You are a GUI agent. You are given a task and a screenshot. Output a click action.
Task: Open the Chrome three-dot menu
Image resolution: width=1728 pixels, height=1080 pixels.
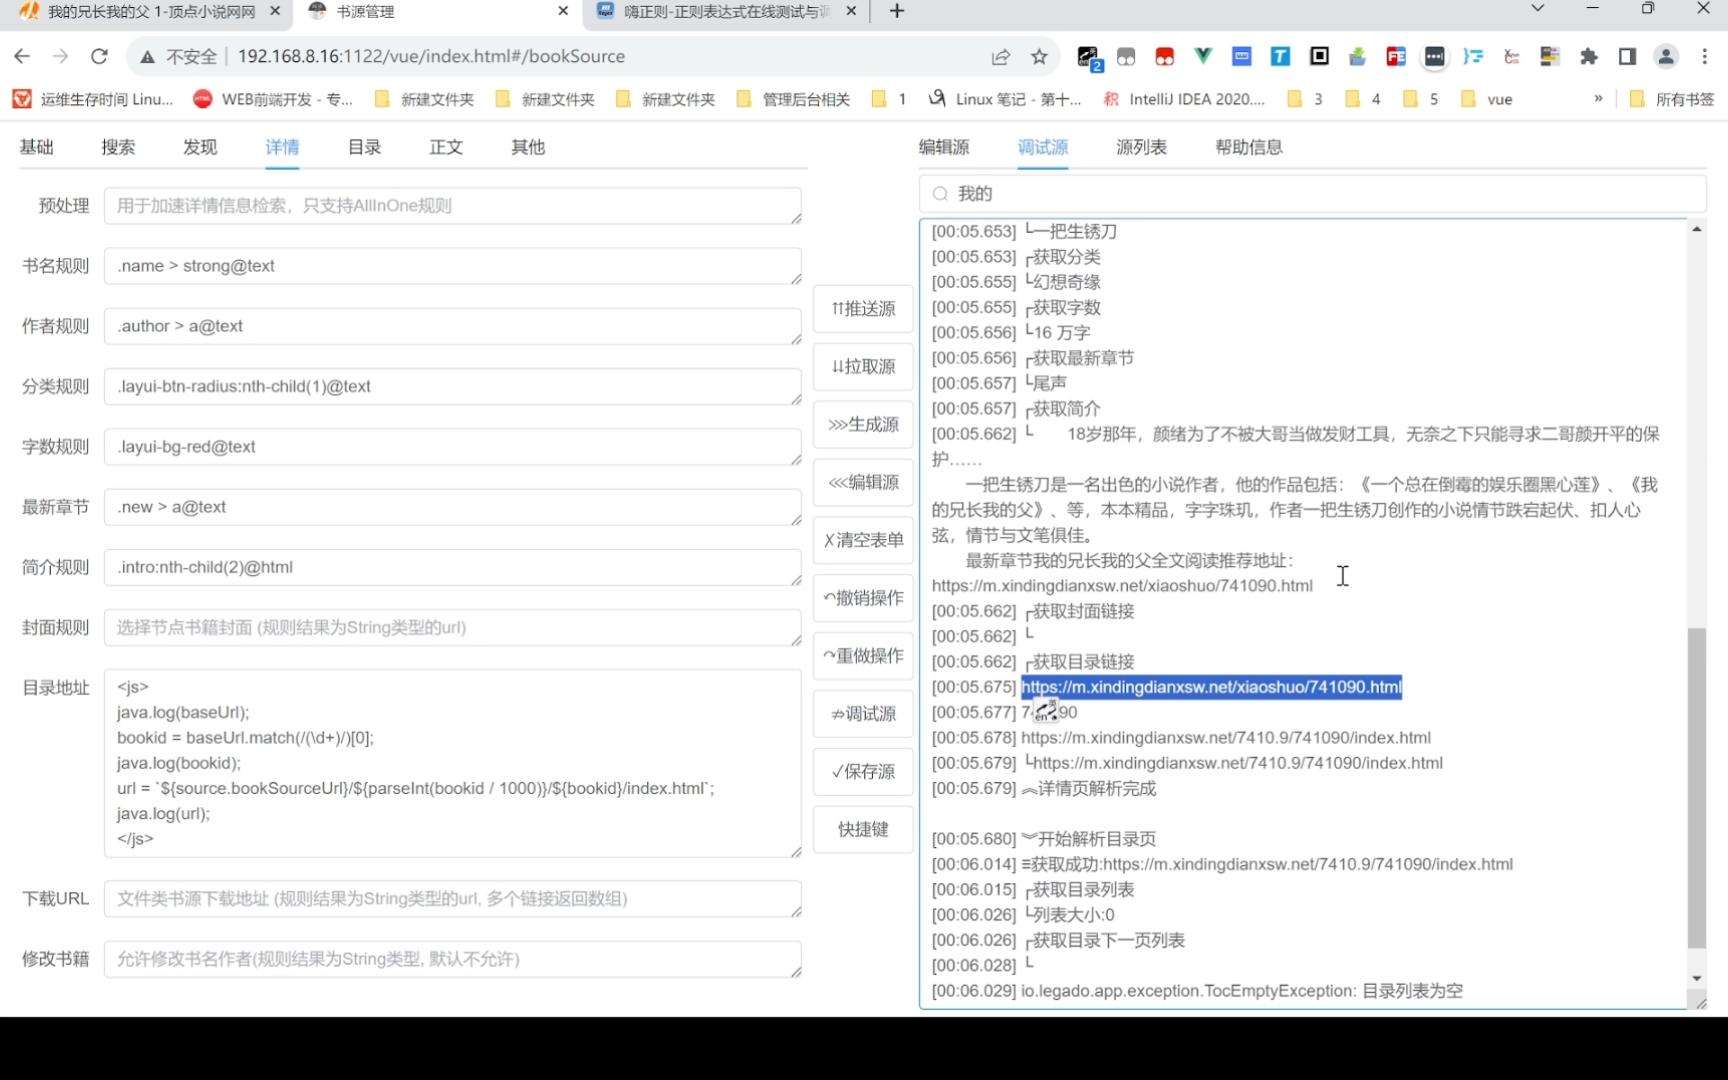[x=1705, y=57]
